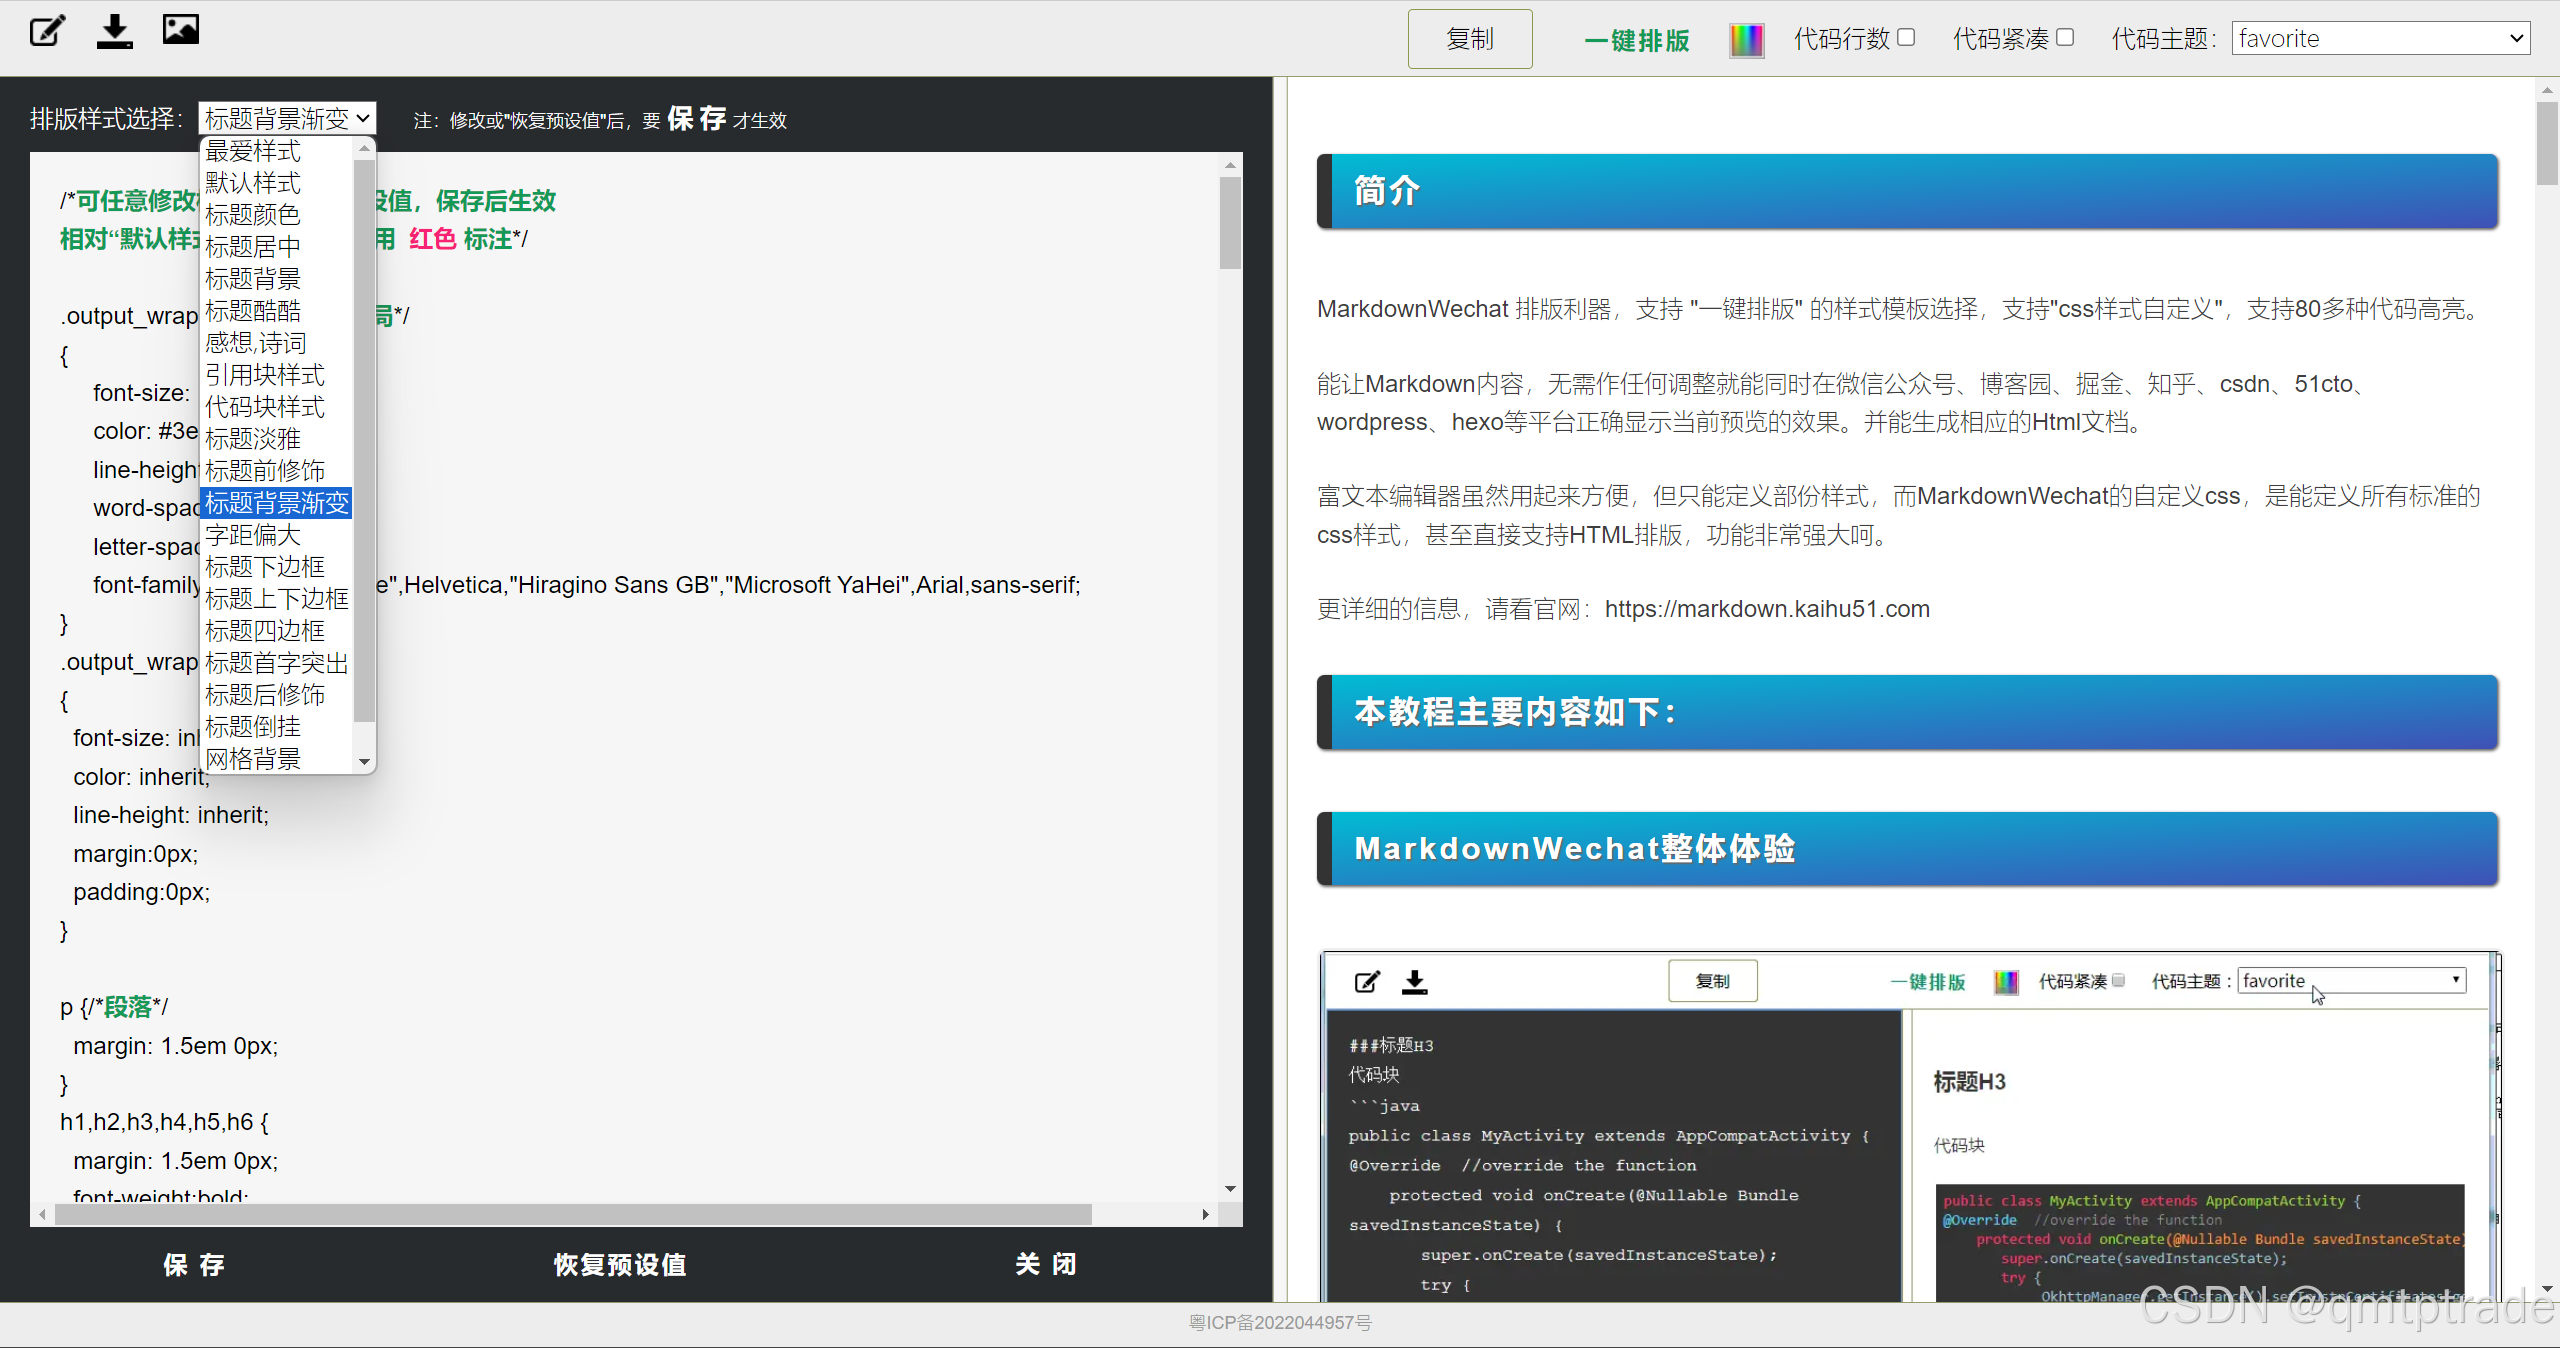Select 标题居中 from the style list
2560x1348 pixels.
(253, 247)
